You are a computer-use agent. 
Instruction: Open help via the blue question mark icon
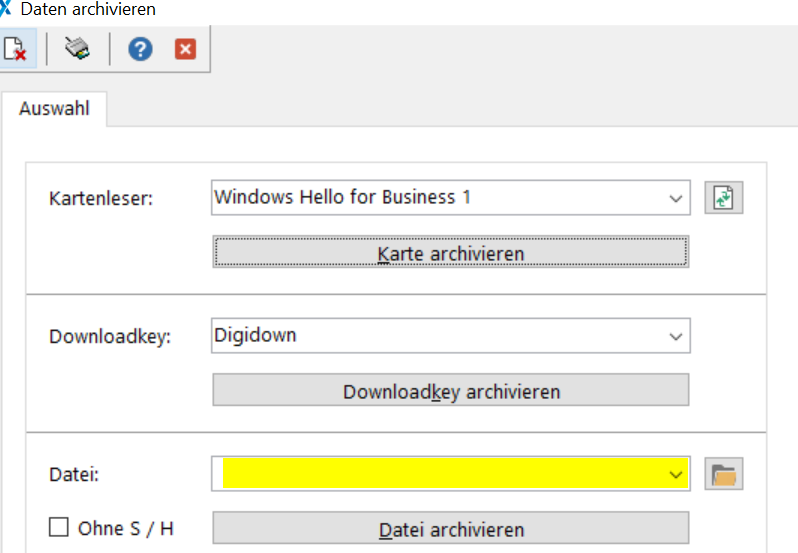coord(140,48)
